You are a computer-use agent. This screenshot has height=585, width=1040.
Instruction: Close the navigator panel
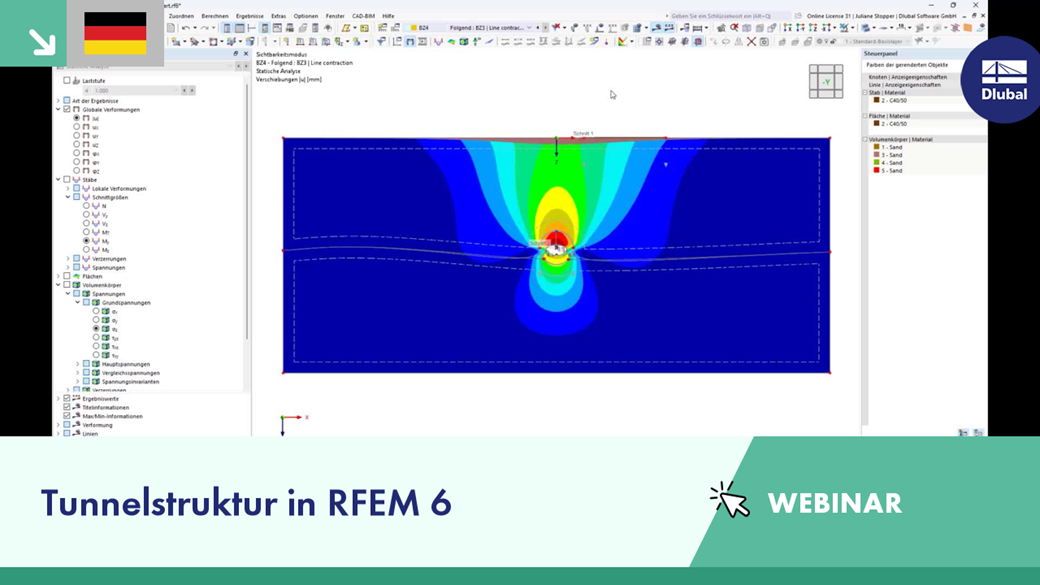coord(246,54)
